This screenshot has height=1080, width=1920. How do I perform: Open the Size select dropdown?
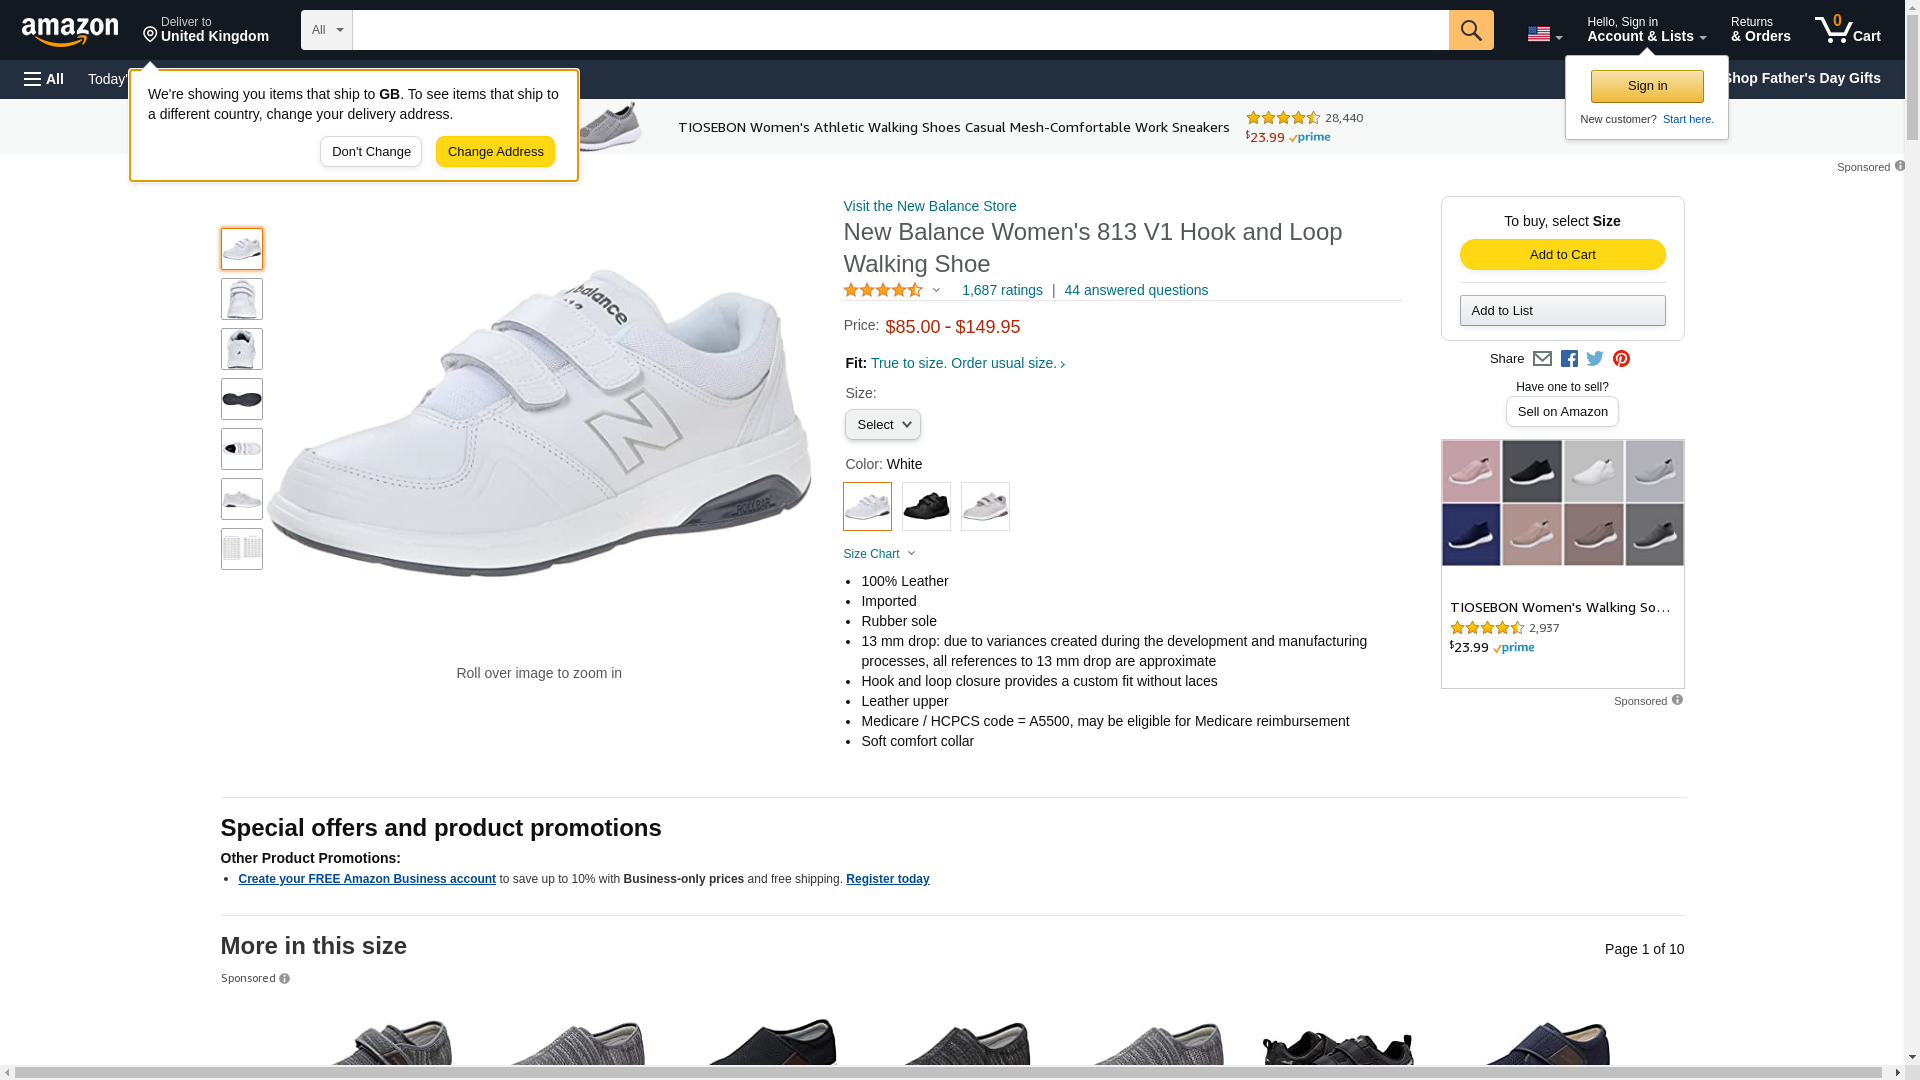coord(882,425)
